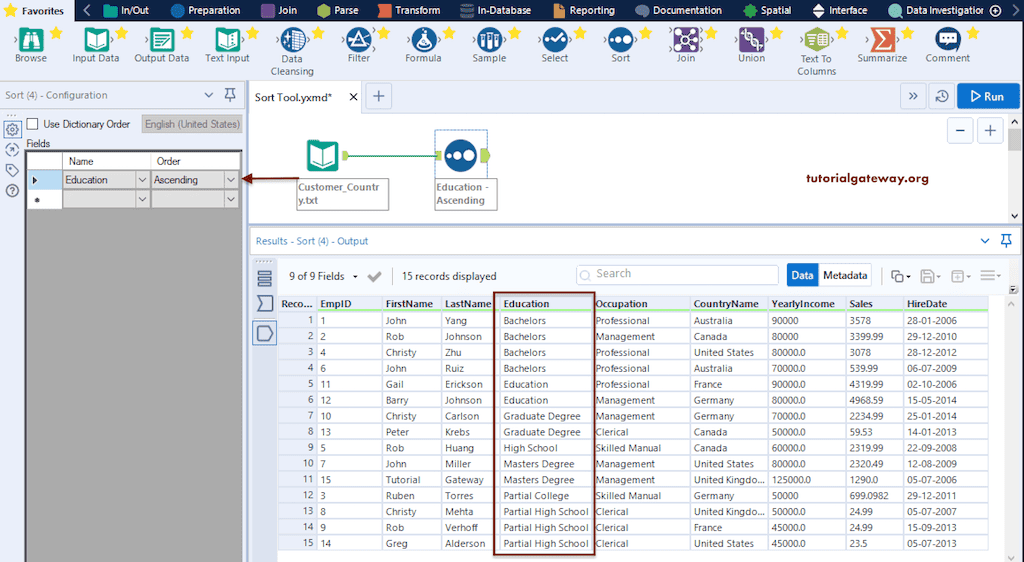This screenshot has height=562, width=1024.
Task: Expand the 9 of 9 Fields dropdown
Action: [355, 277]
